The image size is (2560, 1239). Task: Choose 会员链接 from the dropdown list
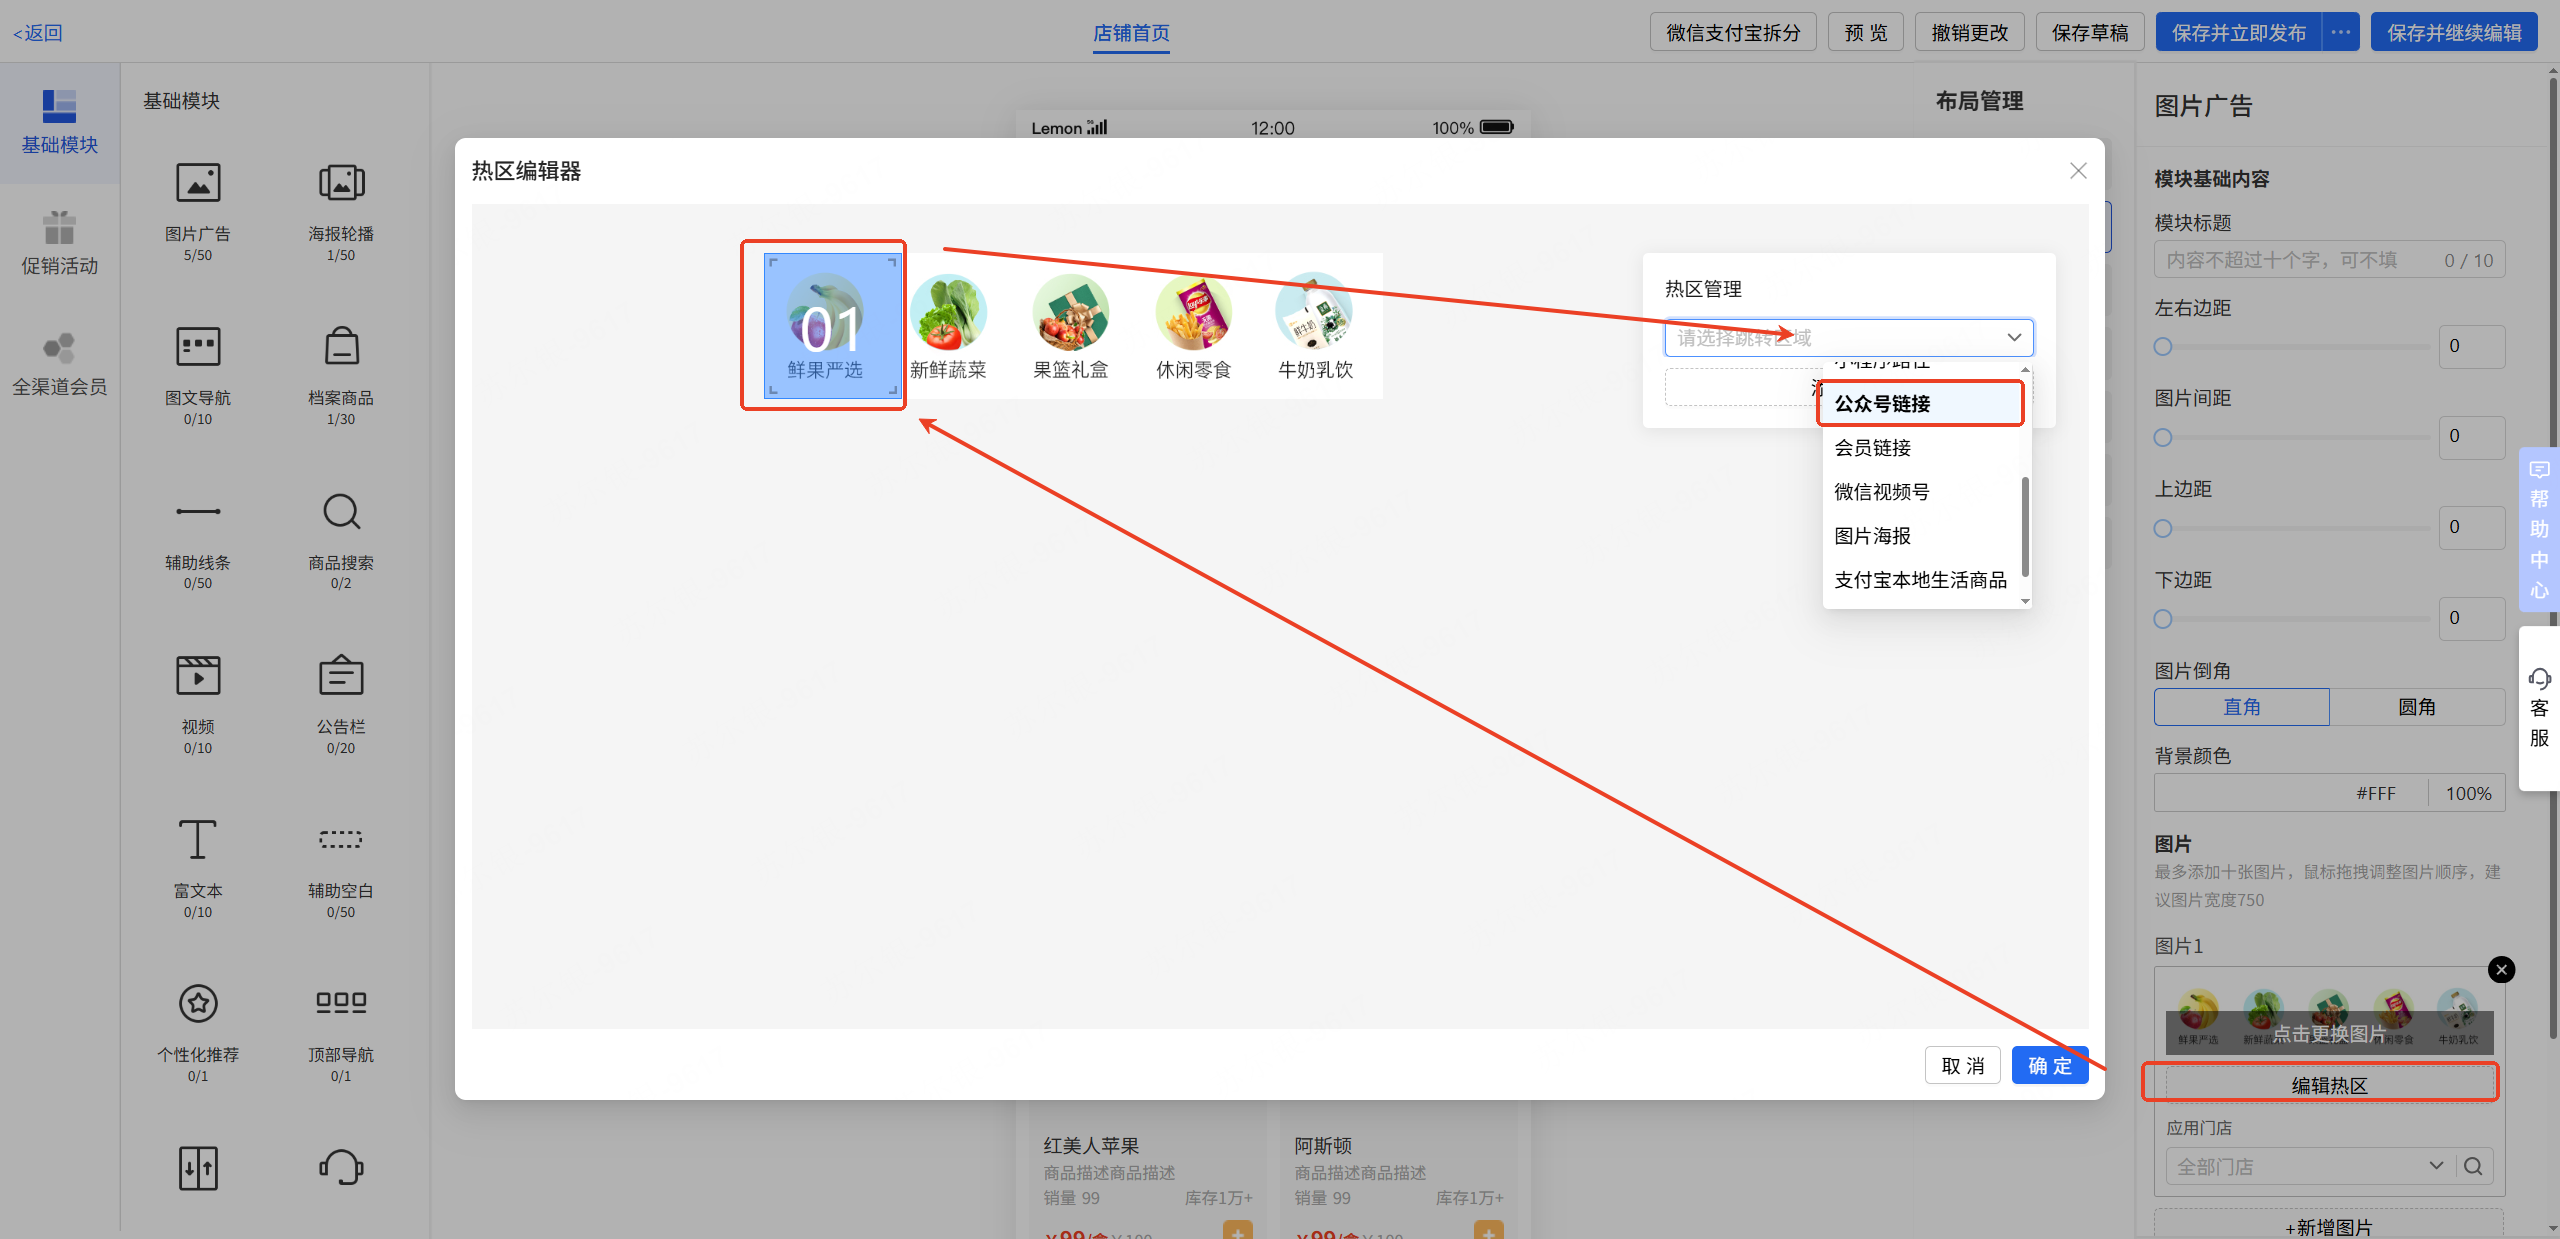tap(1872, 448)
